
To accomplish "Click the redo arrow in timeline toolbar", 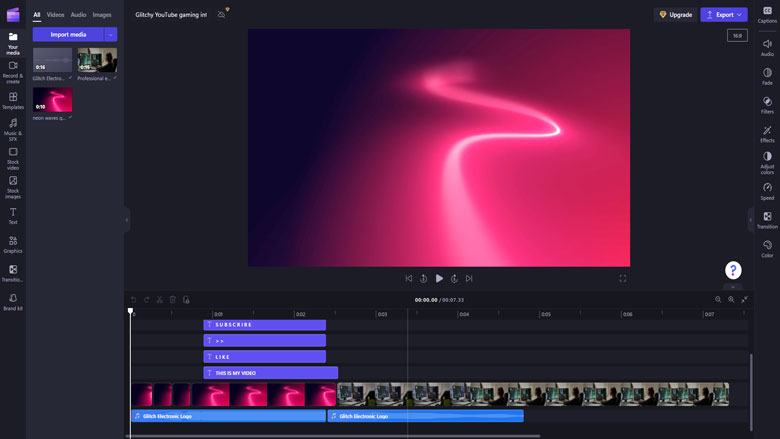I will 147,300.
